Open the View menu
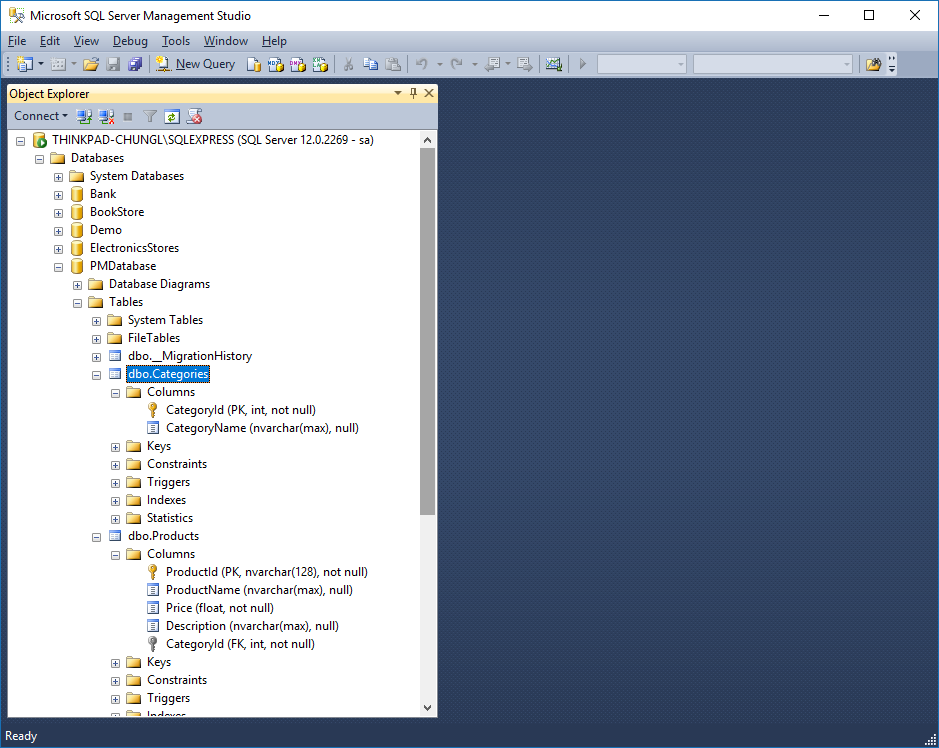Viewport: 939px width, 748px height. [86, 41]
